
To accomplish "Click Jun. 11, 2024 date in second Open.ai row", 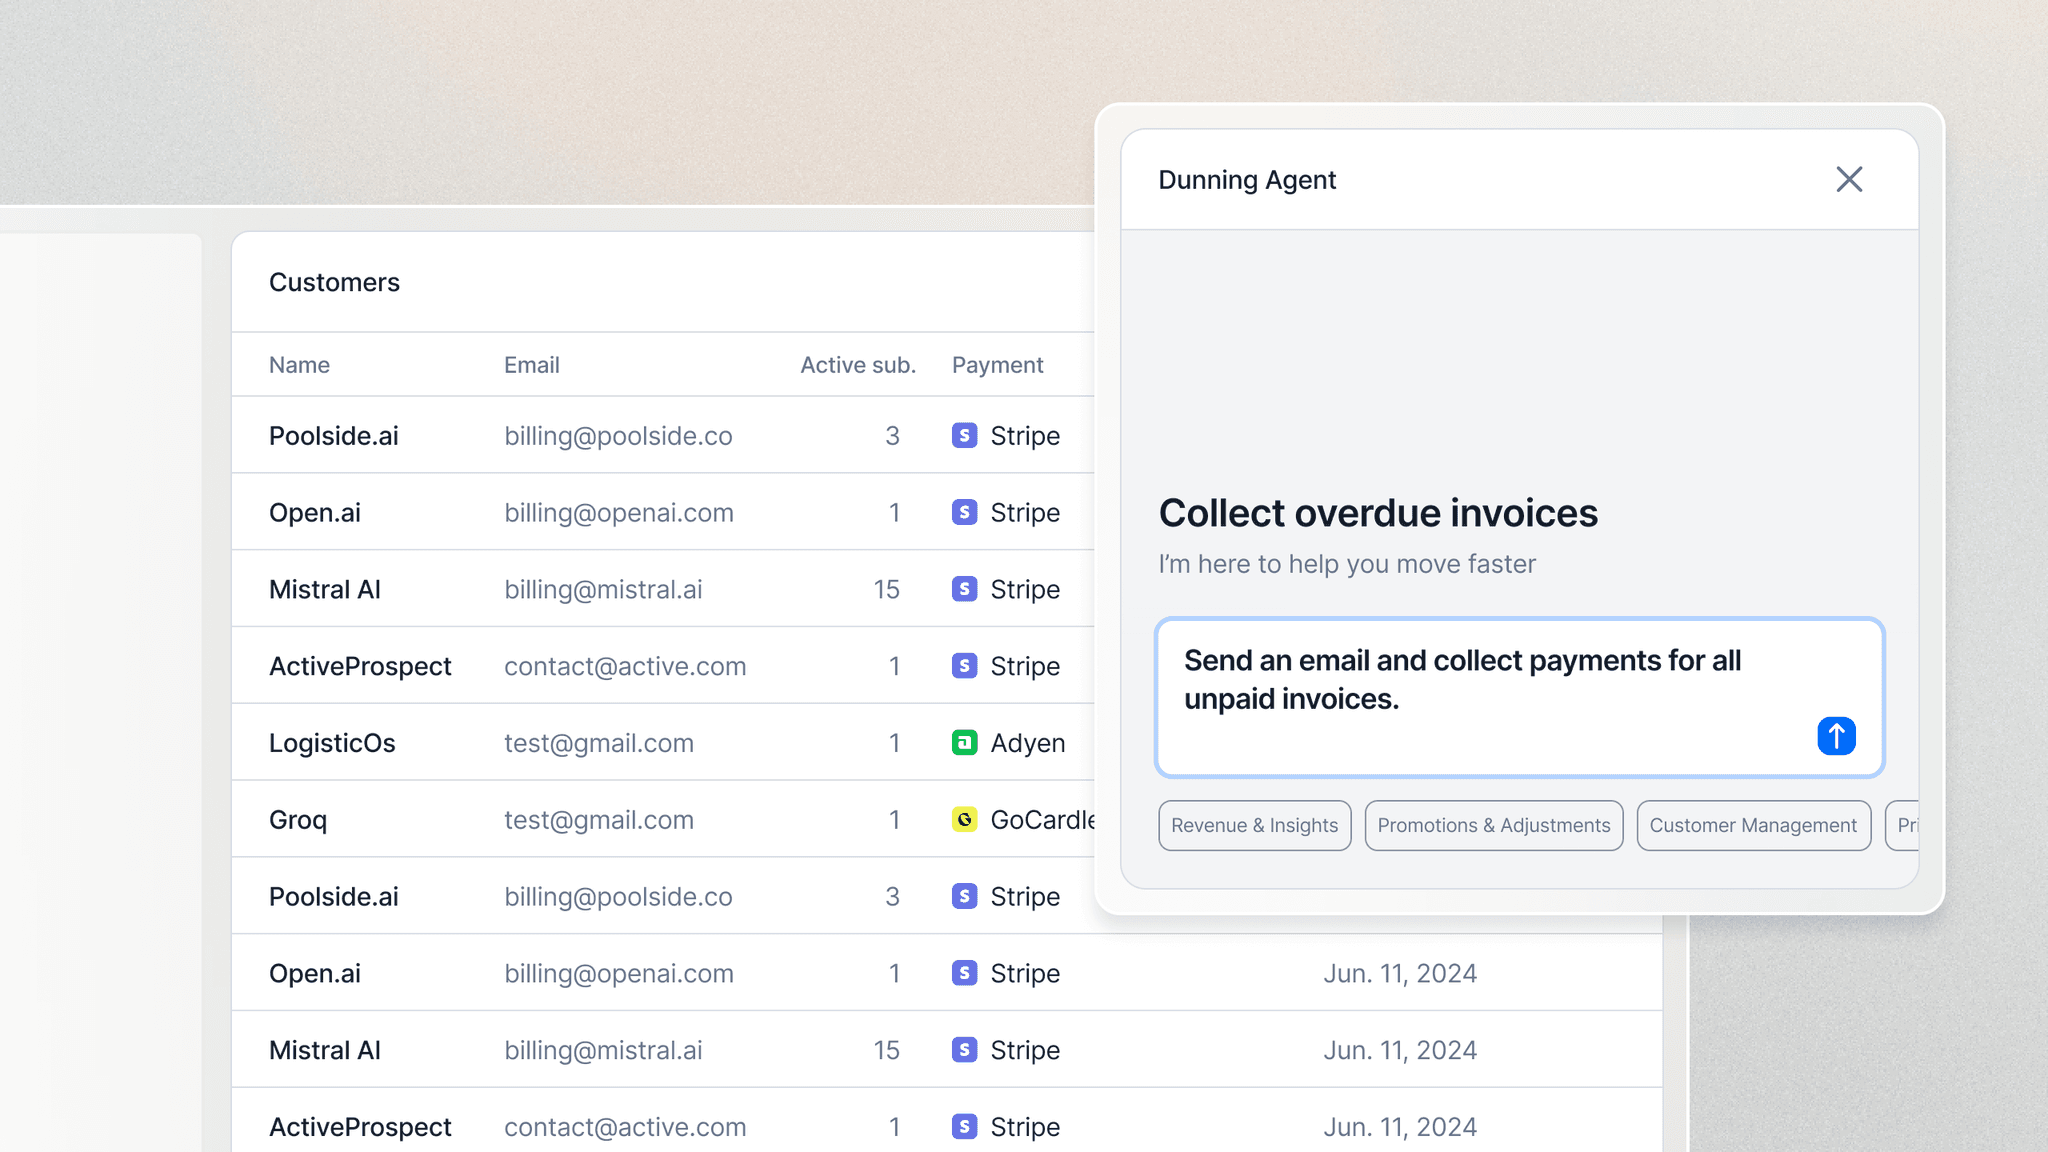I will click(1400, 973).
